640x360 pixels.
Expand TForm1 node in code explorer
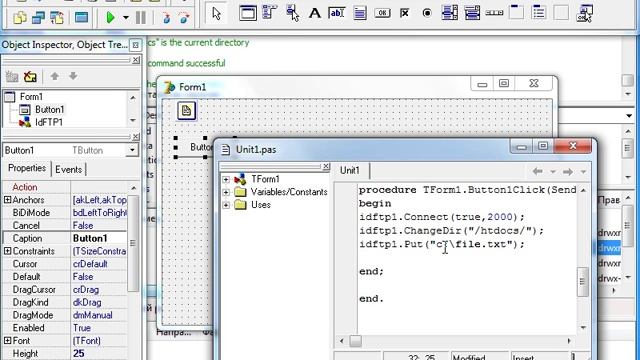(x=226, y=179)
